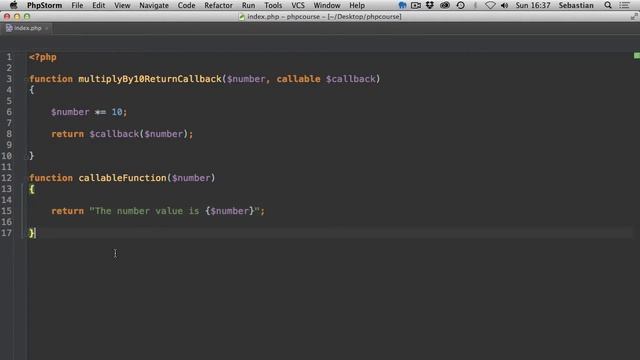This screenshot has height=360, width=640.
Task: Click the green inspection status indicator
Action: click(637, 56)
